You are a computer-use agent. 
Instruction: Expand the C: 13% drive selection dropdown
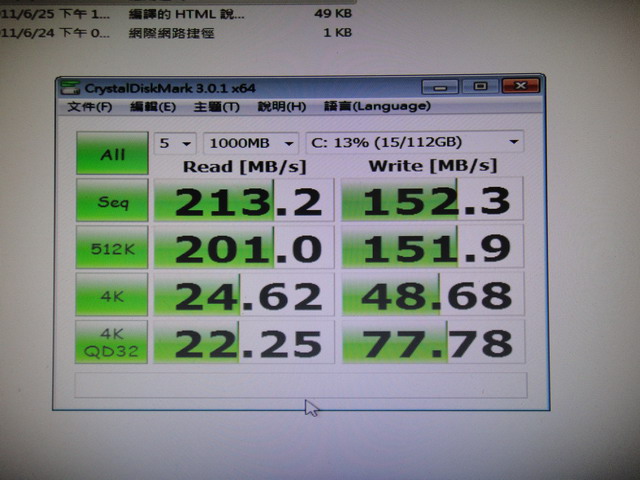click(415, 142)
